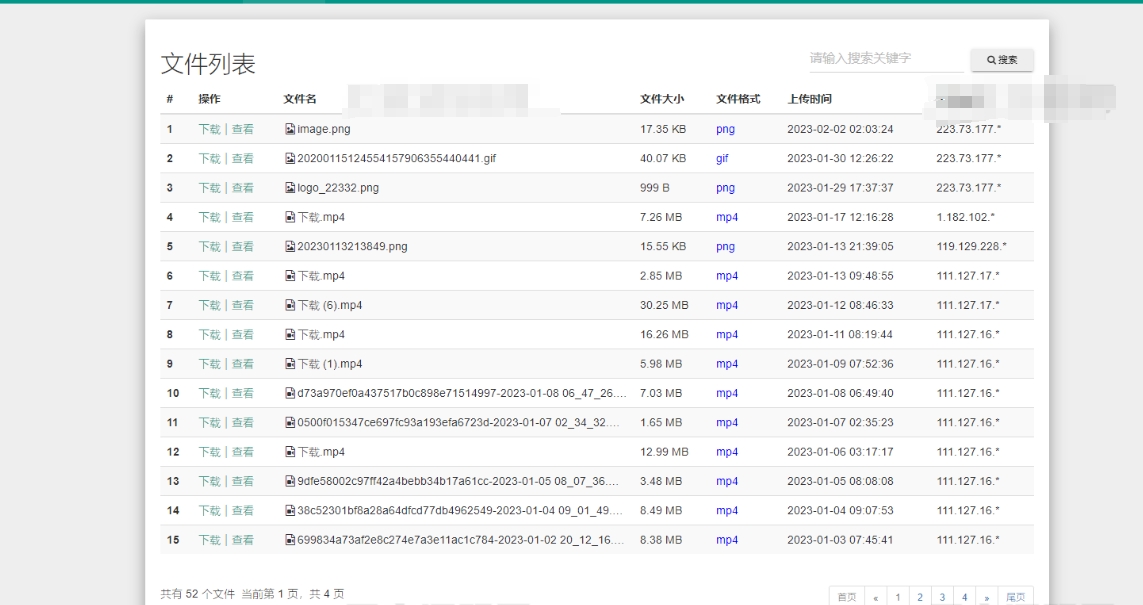Image resolution: width=1143 pixels, height=605 pixels.
Task: Click the previous page « button
Action: 875,597
